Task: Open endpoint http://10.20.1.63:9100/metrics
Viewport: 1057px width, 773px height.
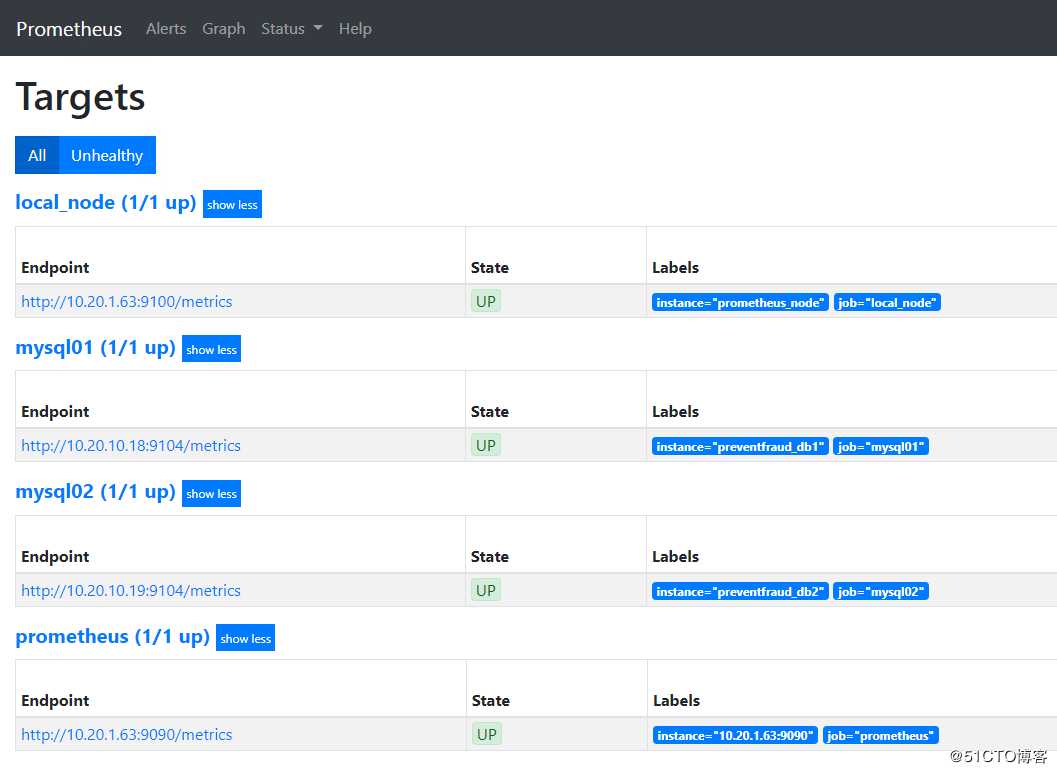Action: (x=127, y=302)
